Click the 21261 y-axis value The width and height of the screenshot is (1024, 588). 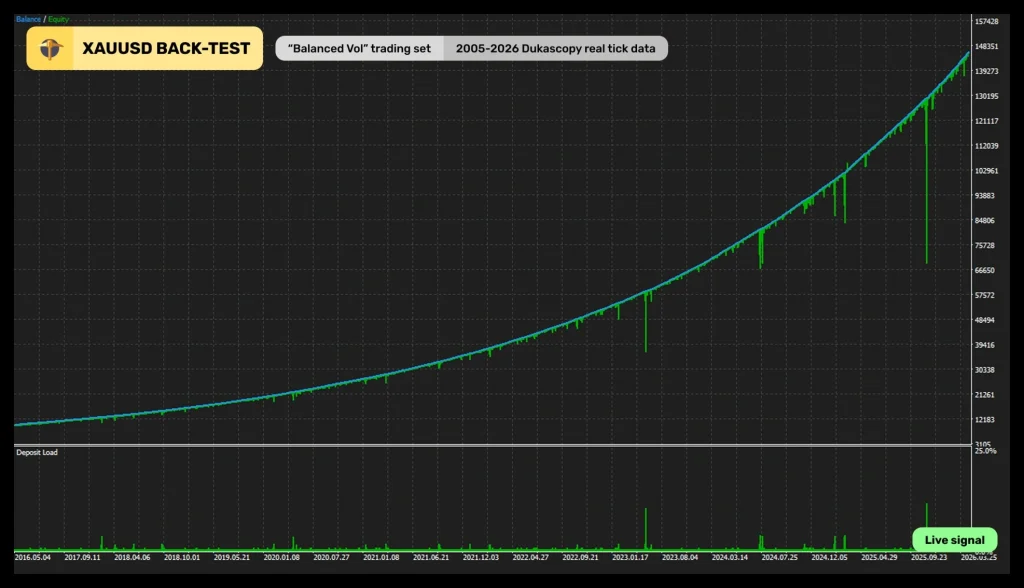(x=984, y=395)
